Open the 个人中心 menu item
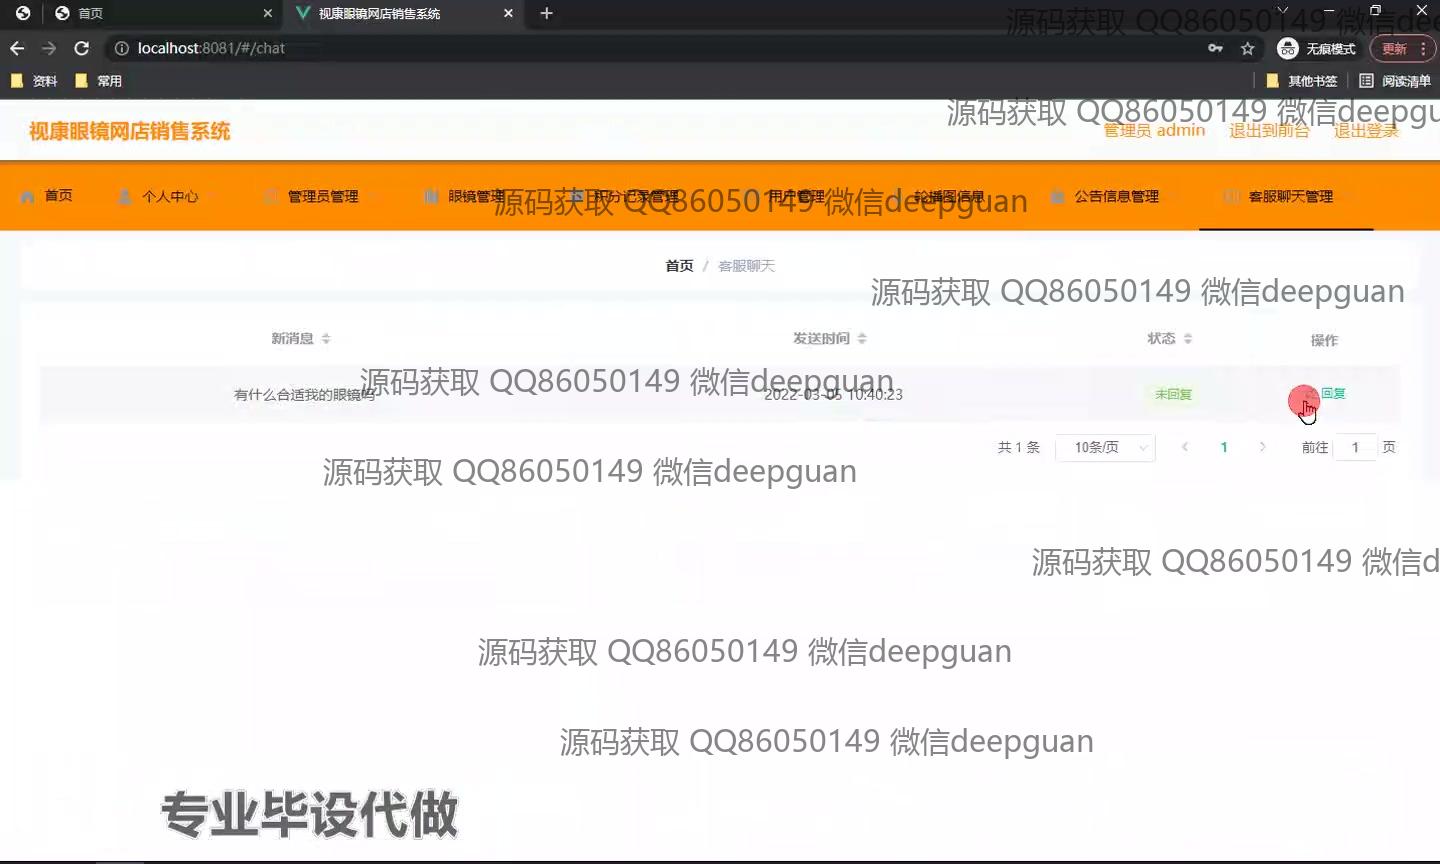 (x=169, y=197)
